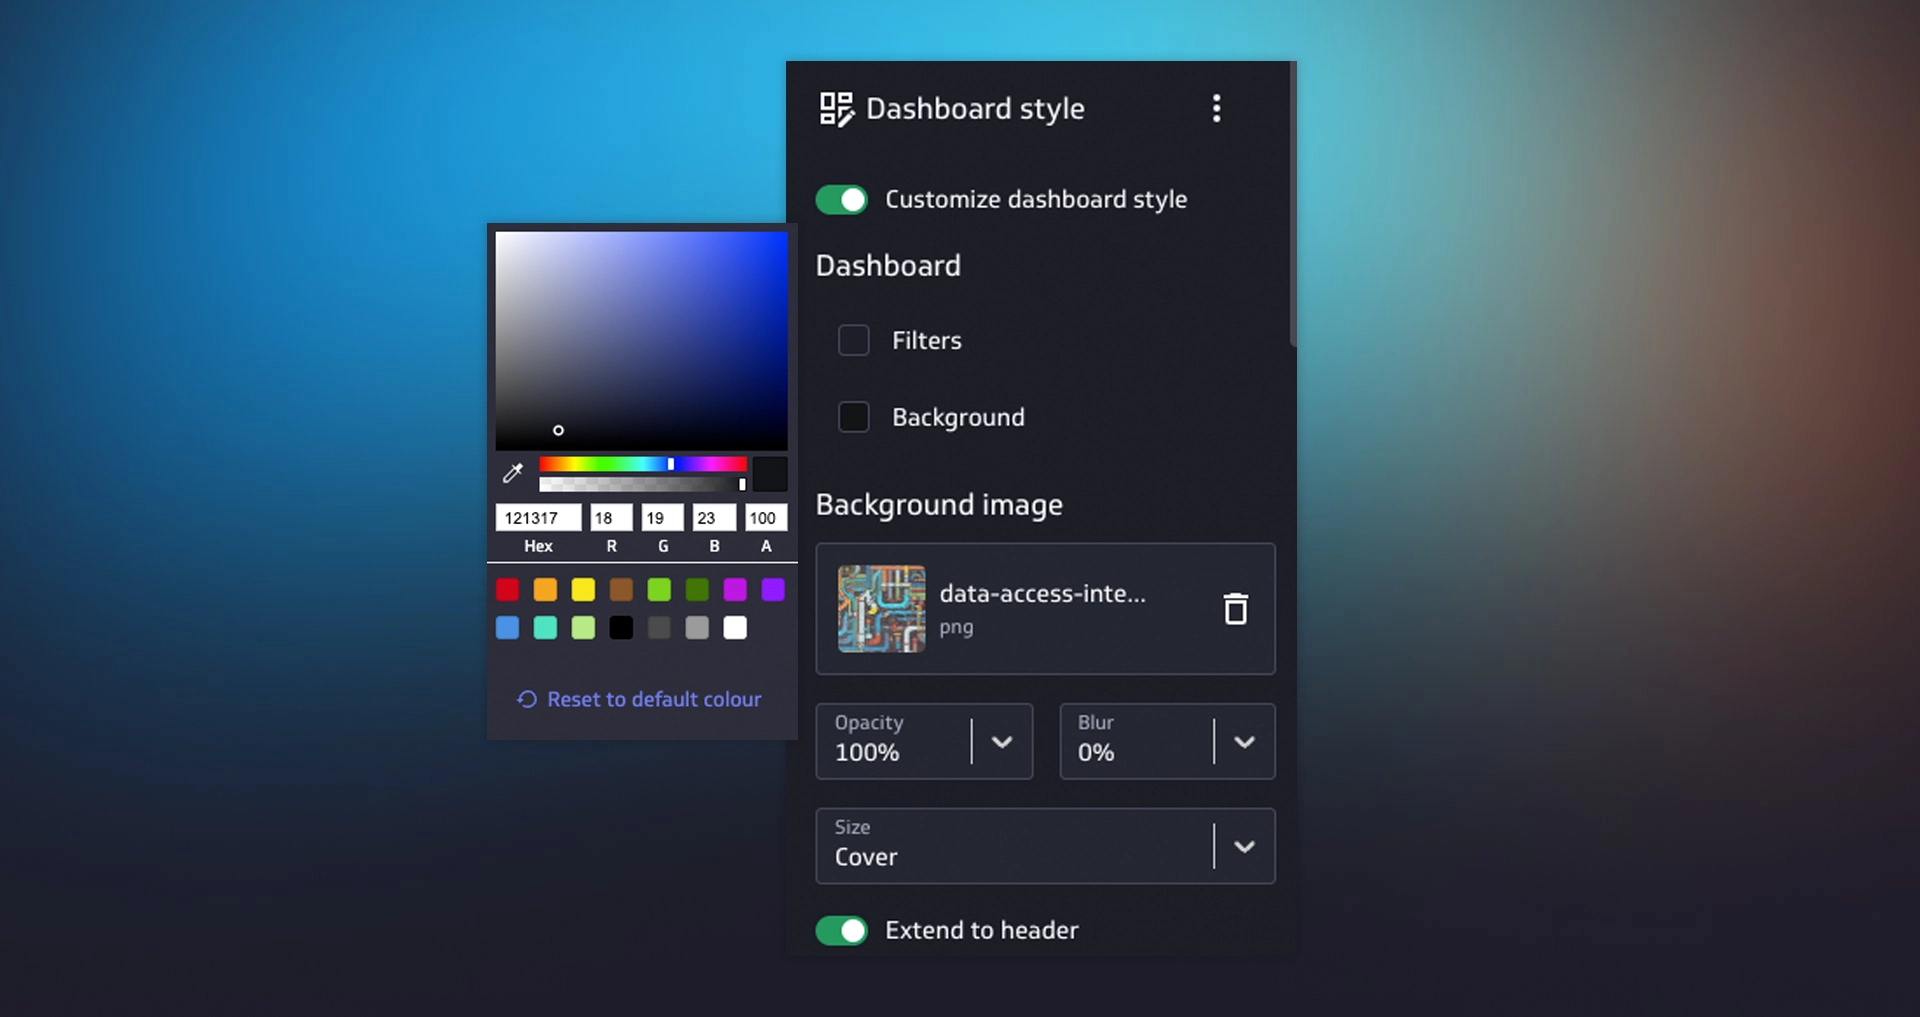Viewport: 1920px width, 1017px height.
Task: Click the rainbow hue slider bar
Action: click(x=642, y=464)
